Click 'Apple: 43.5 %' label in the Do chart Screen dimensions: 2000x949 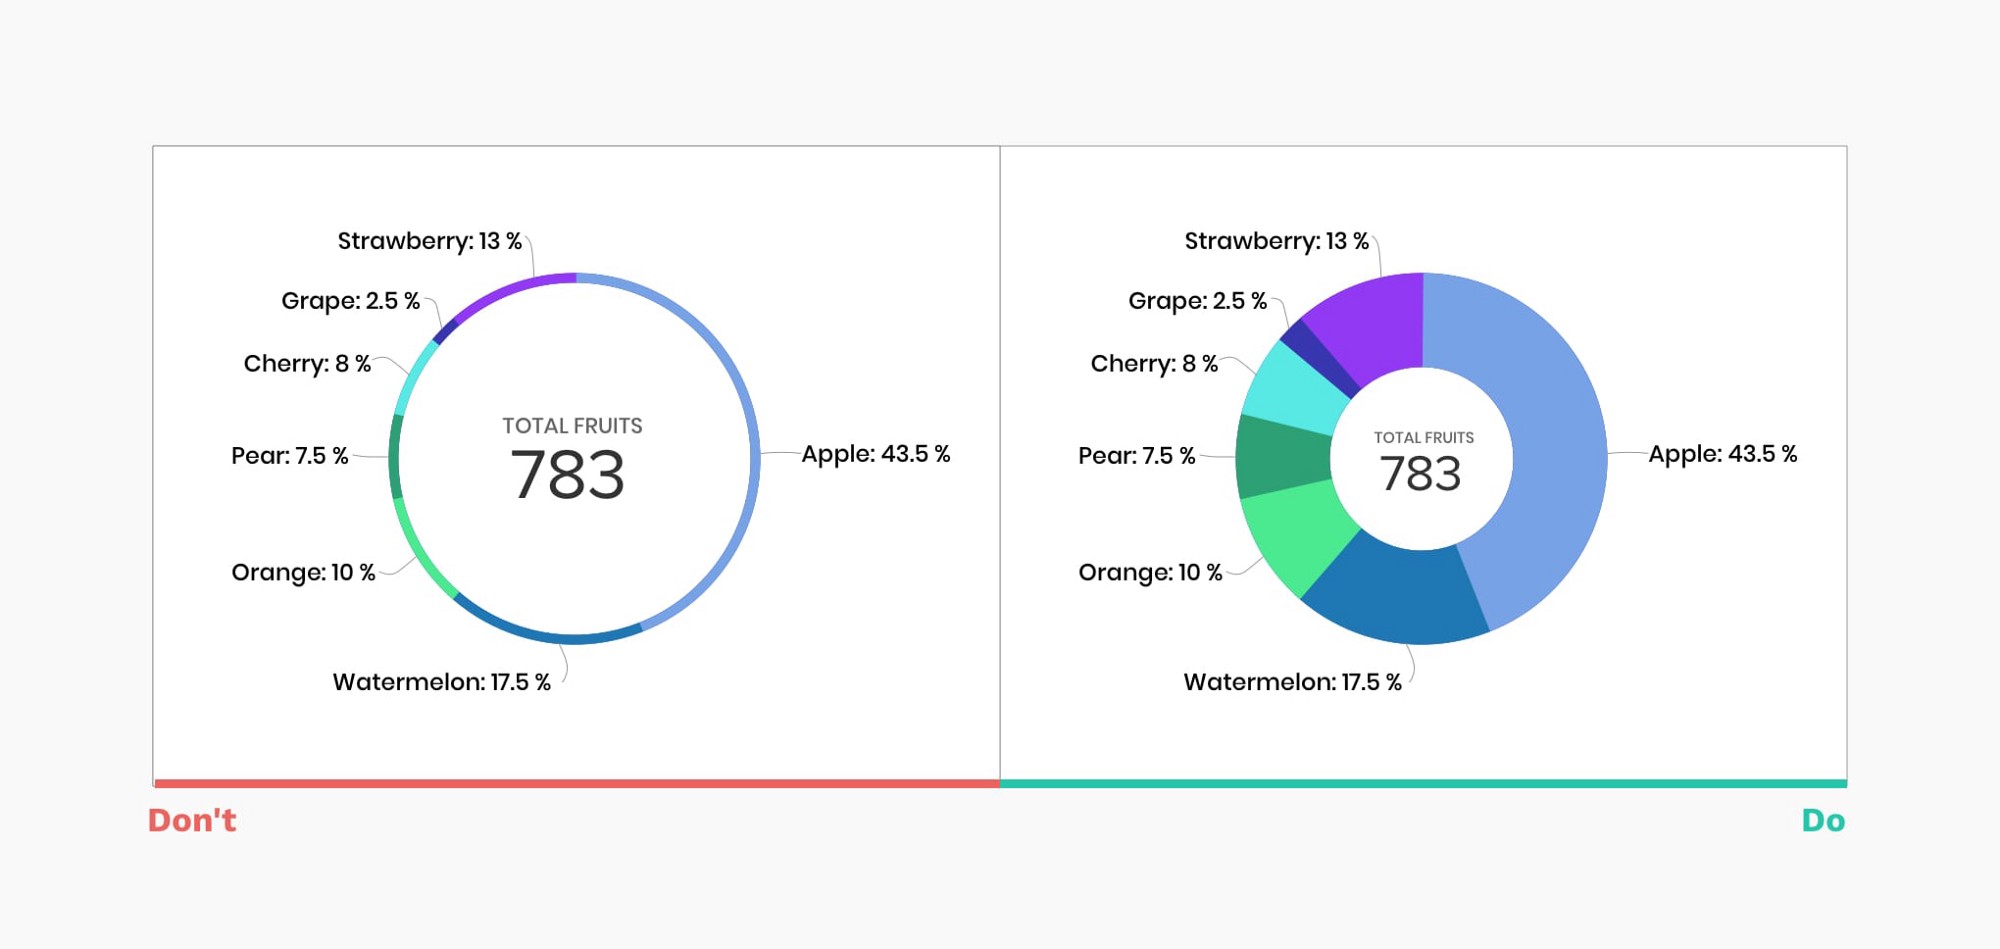(x=1723, y=454)
